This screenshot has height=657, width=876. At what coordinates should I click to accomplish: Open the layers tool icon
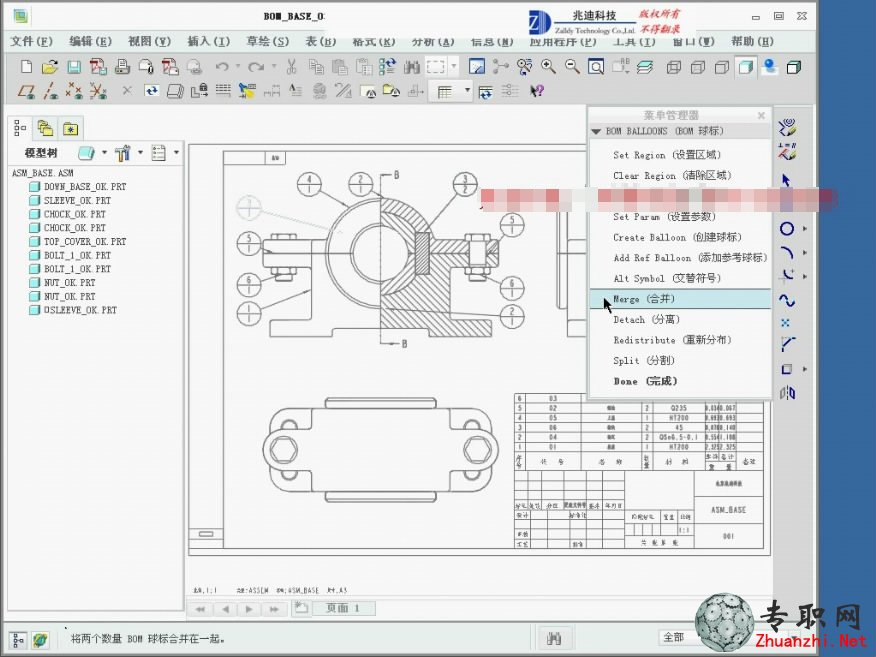coord(645,67)
